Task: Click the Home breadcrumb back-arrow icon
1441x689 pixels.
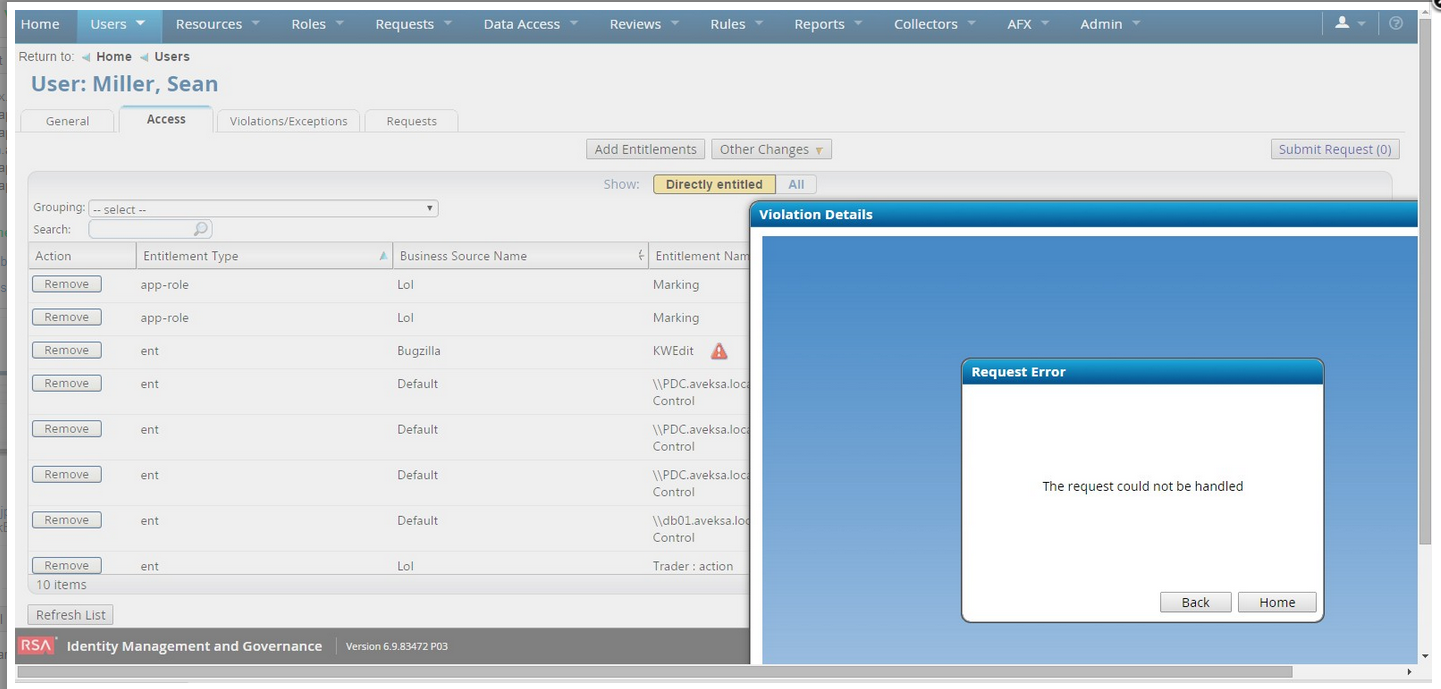Action: point(86,57)
